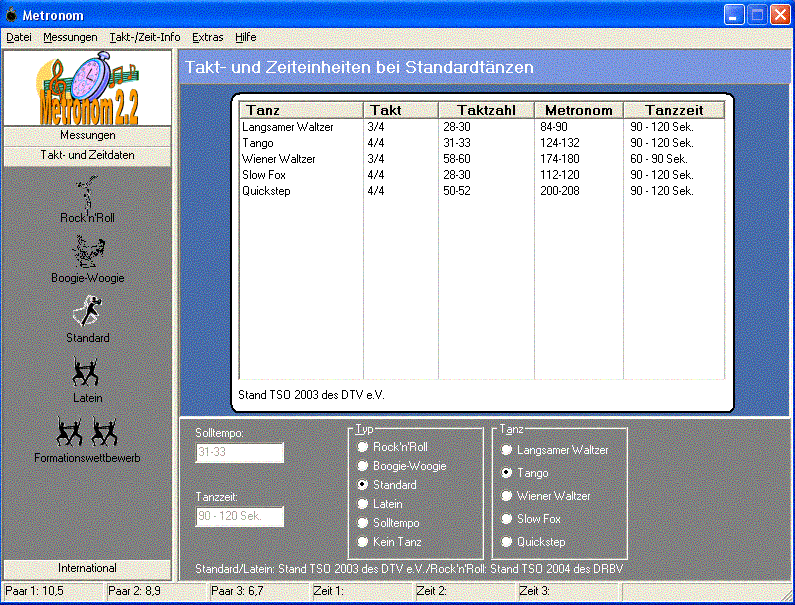
Task: Select the Standard dance couple icon
Action: (88, 311)
